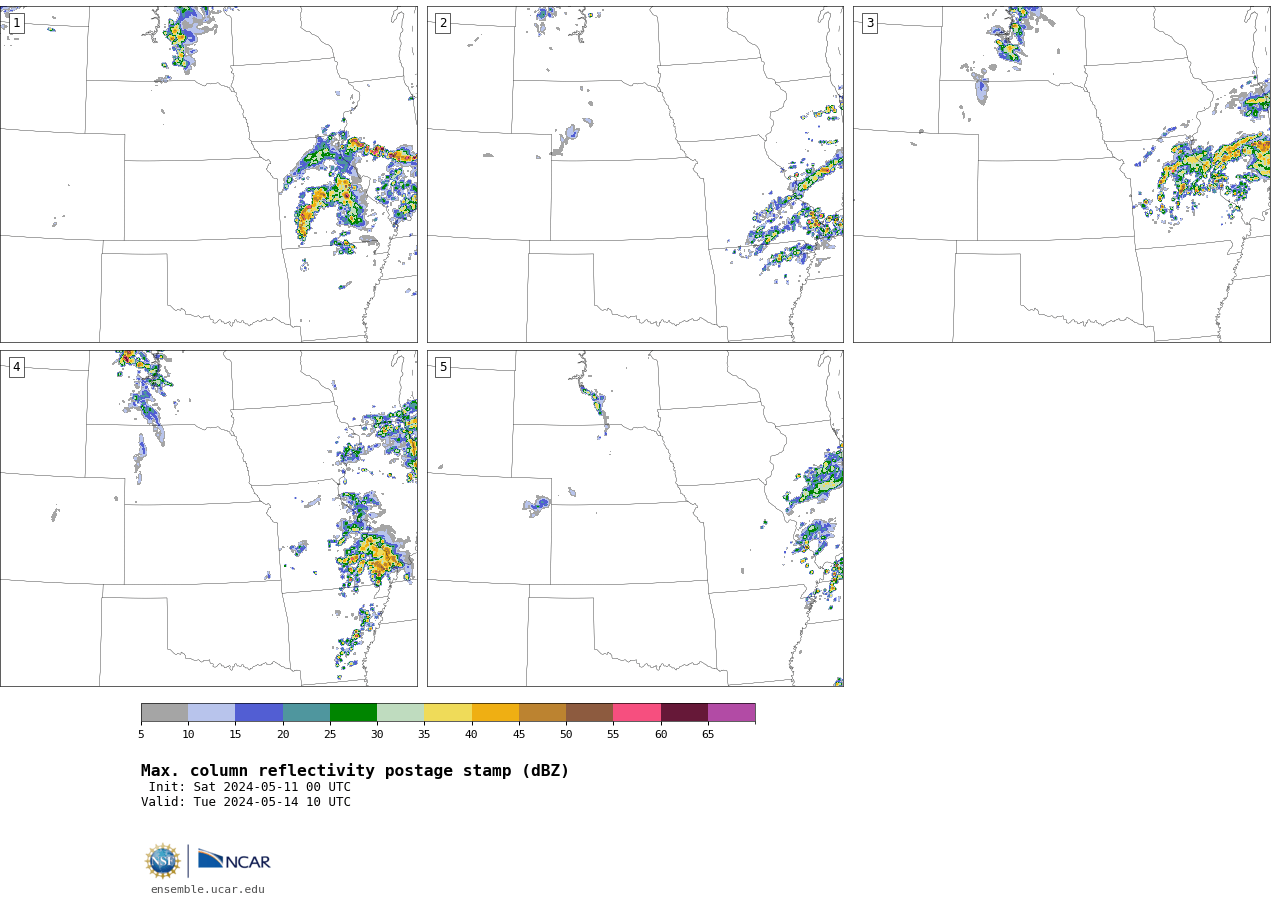Viewport: 1280px width, 901px height.
Task: Click the Max. column reflectivity title
Action: [x=355, y=771]
